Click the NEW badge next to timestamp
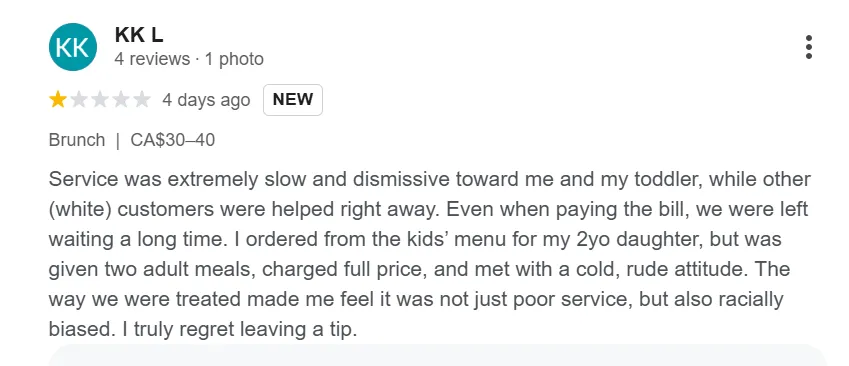849x366 pixels. tap(293, 100)
